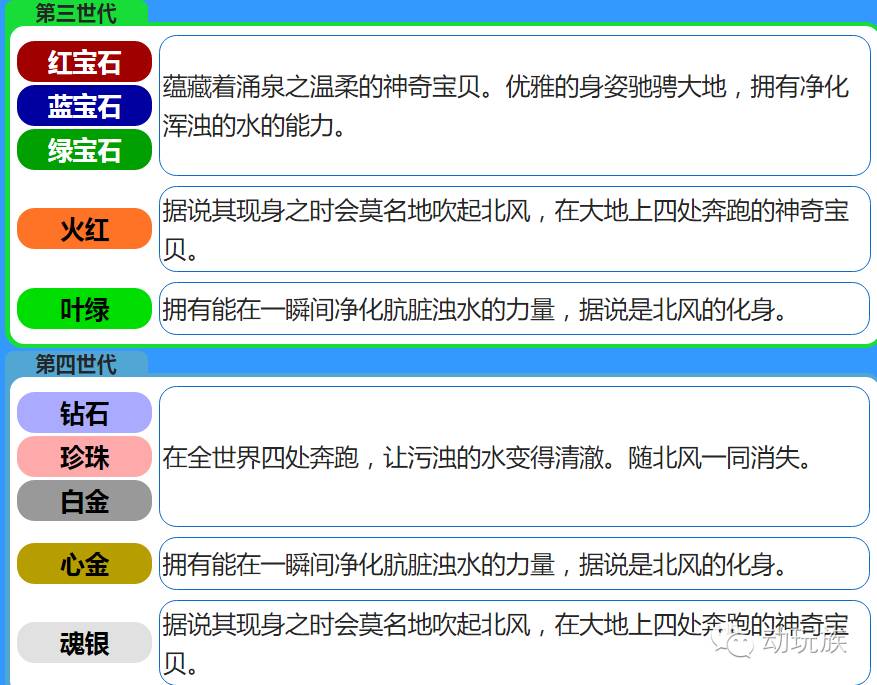Select the 火红 Pokédex description text
The width and height of the screenshot is (877, 685).
click(510, 228)
